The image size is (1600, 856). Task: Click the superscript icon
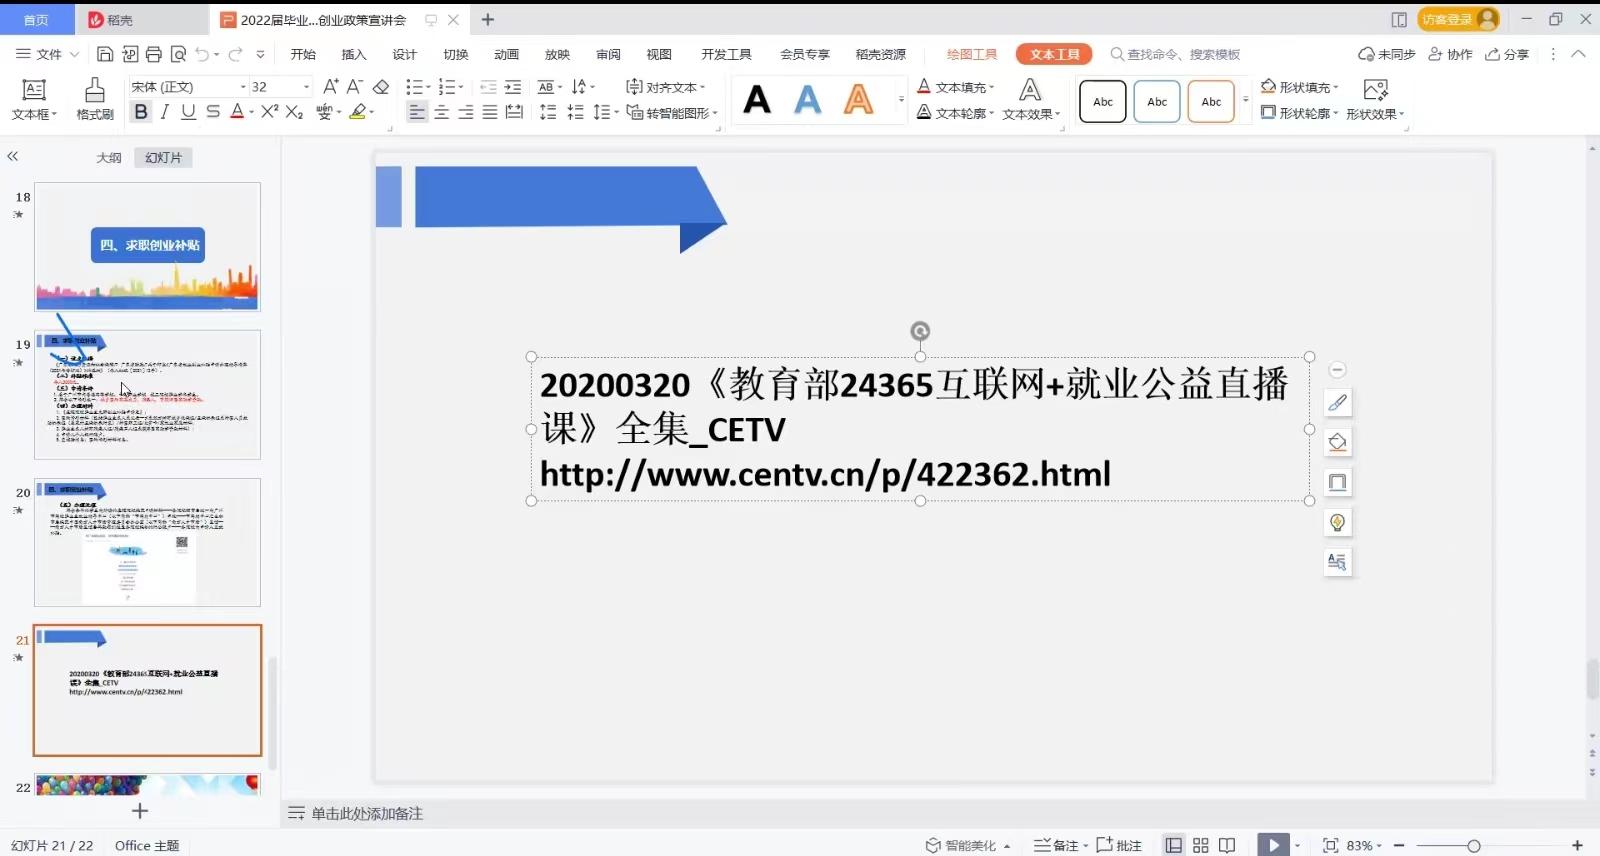269,112
